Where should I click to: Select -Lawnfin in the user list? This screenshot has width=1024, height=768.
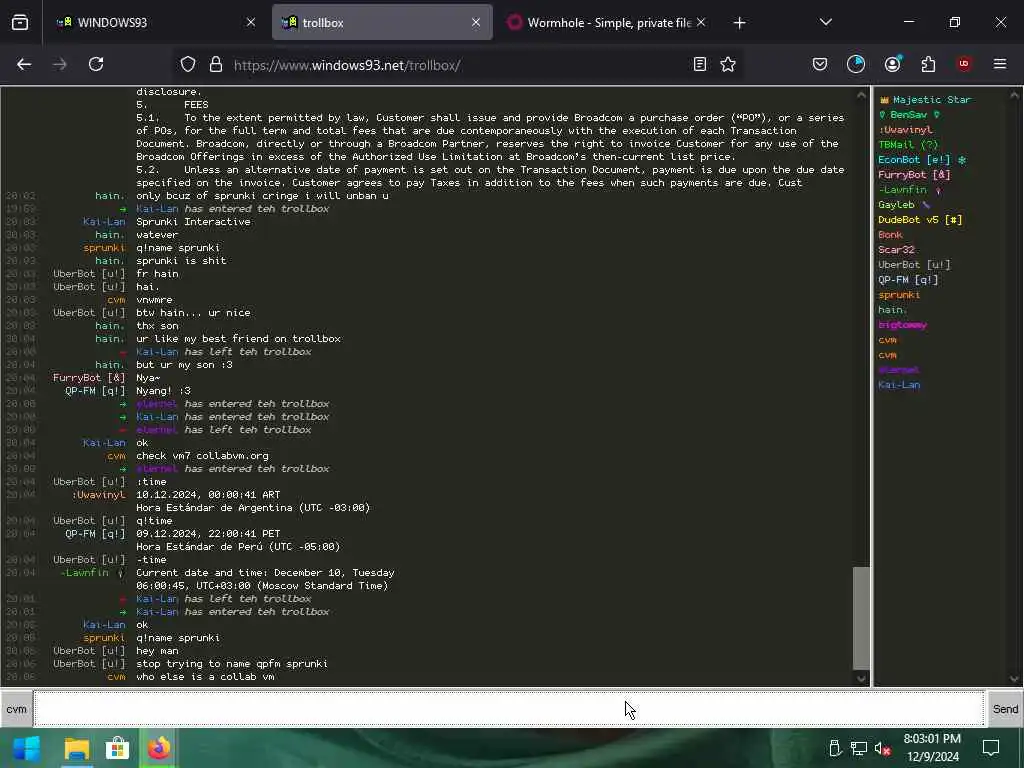click(x=910, y=189)
